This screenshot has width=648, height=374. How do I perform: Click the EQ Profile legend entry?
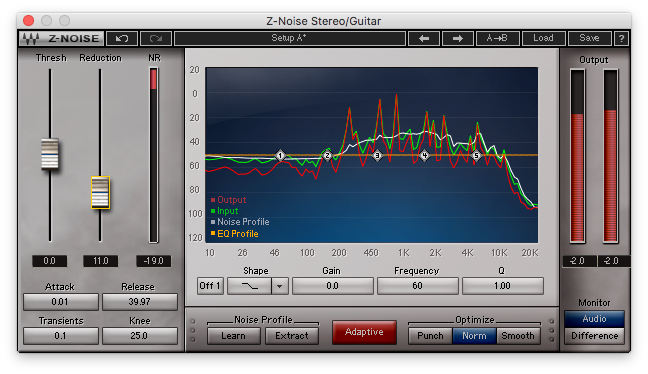[x=234, y=234]
